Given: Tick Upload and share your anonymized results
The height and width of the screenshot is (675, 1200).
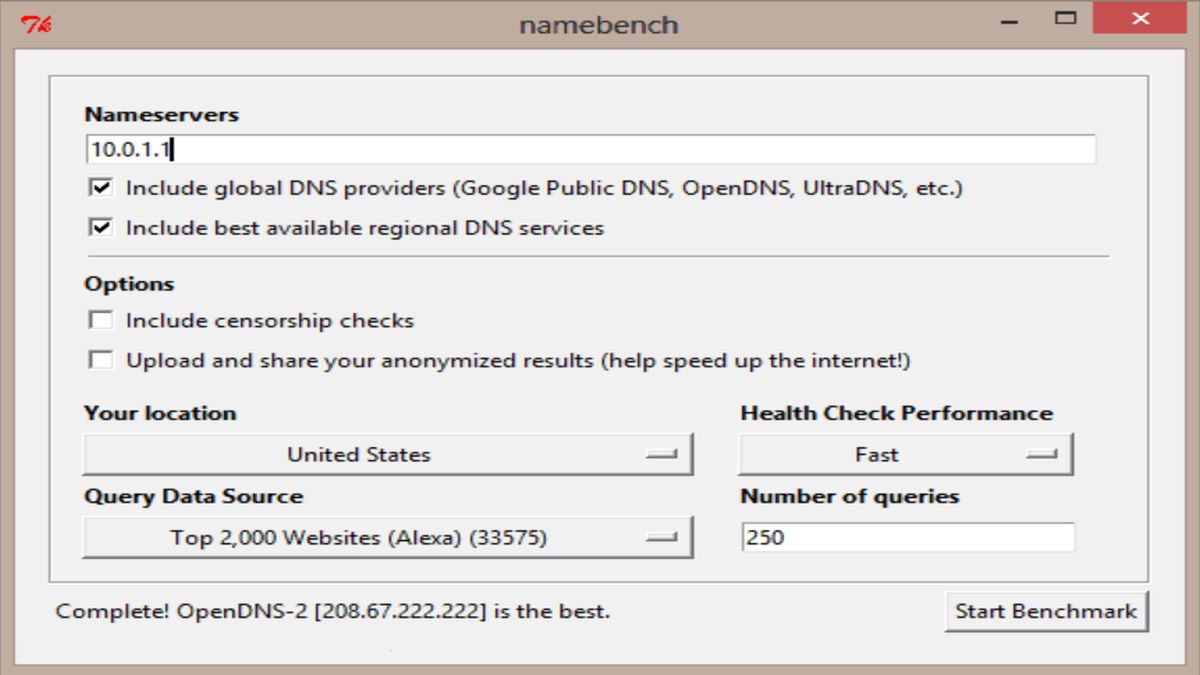Looking at the screenshot, I should 101,360.
